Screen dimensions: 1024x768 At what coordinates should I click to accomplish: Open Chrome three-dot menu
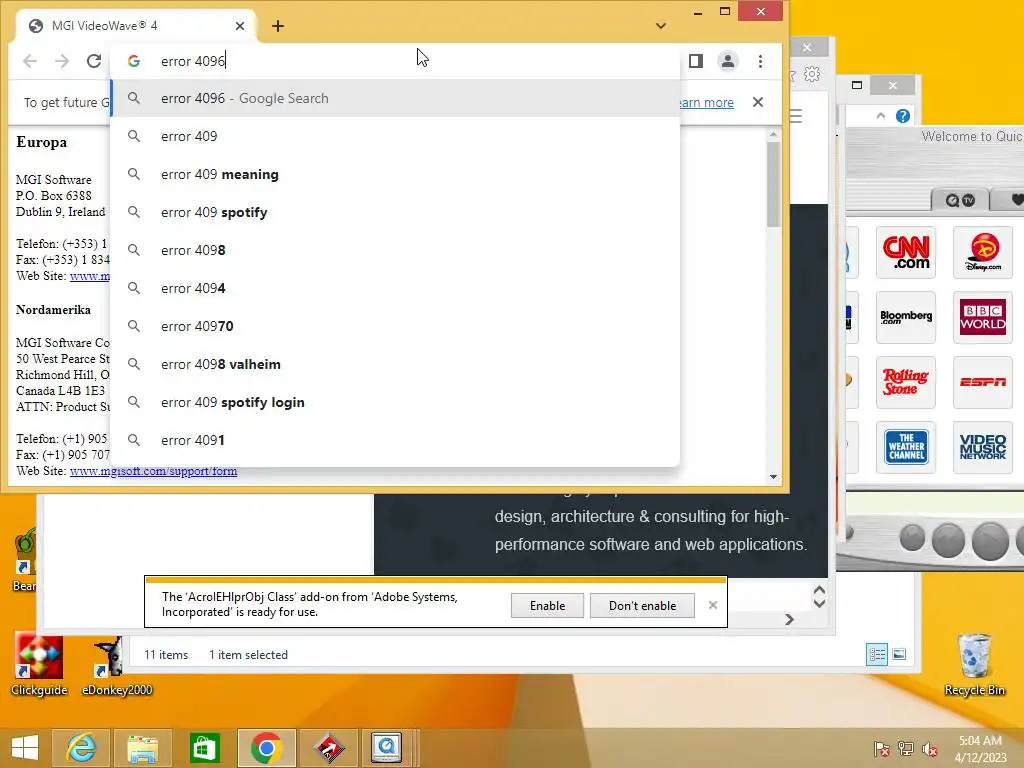(x=760, y=61)
